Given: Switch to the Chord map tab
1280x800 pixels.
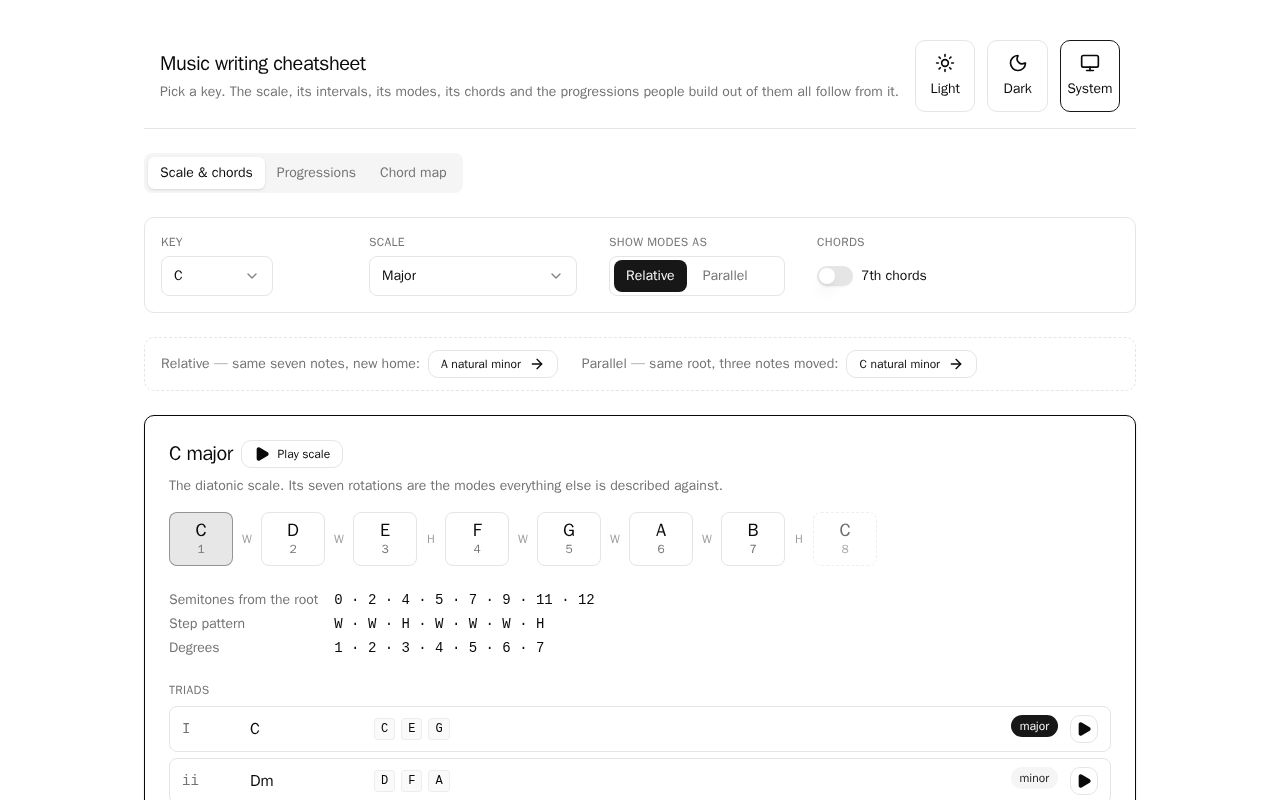Looking at the screenshot, I should click(413, 173).
